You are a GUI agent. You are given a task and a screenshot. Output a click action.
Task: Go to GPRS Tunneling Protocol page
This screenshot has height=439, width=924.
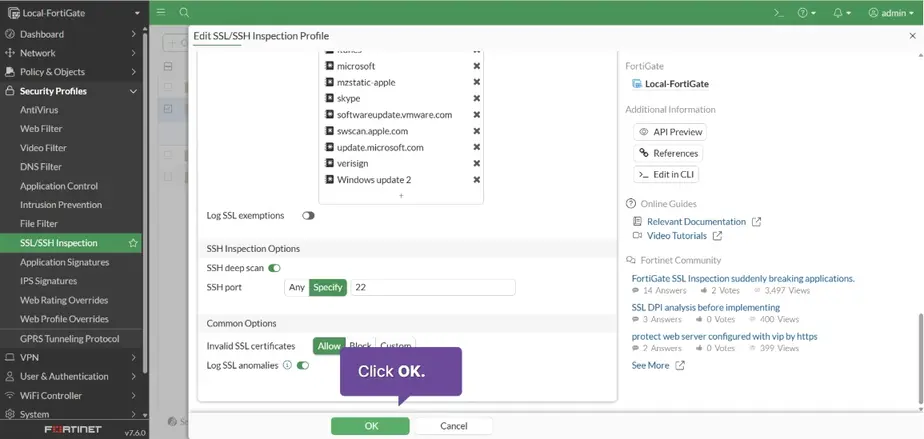(71, 339)
